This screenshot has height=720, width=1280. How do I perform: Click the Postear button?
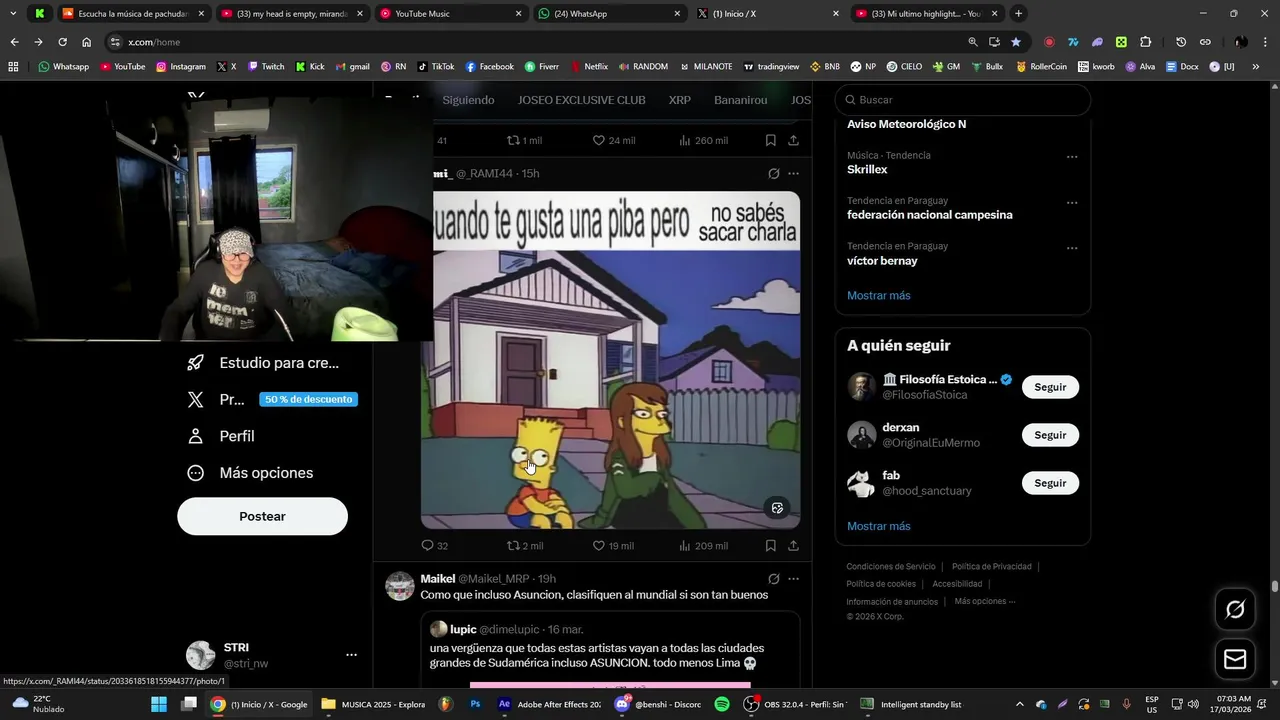click(263, 516)
